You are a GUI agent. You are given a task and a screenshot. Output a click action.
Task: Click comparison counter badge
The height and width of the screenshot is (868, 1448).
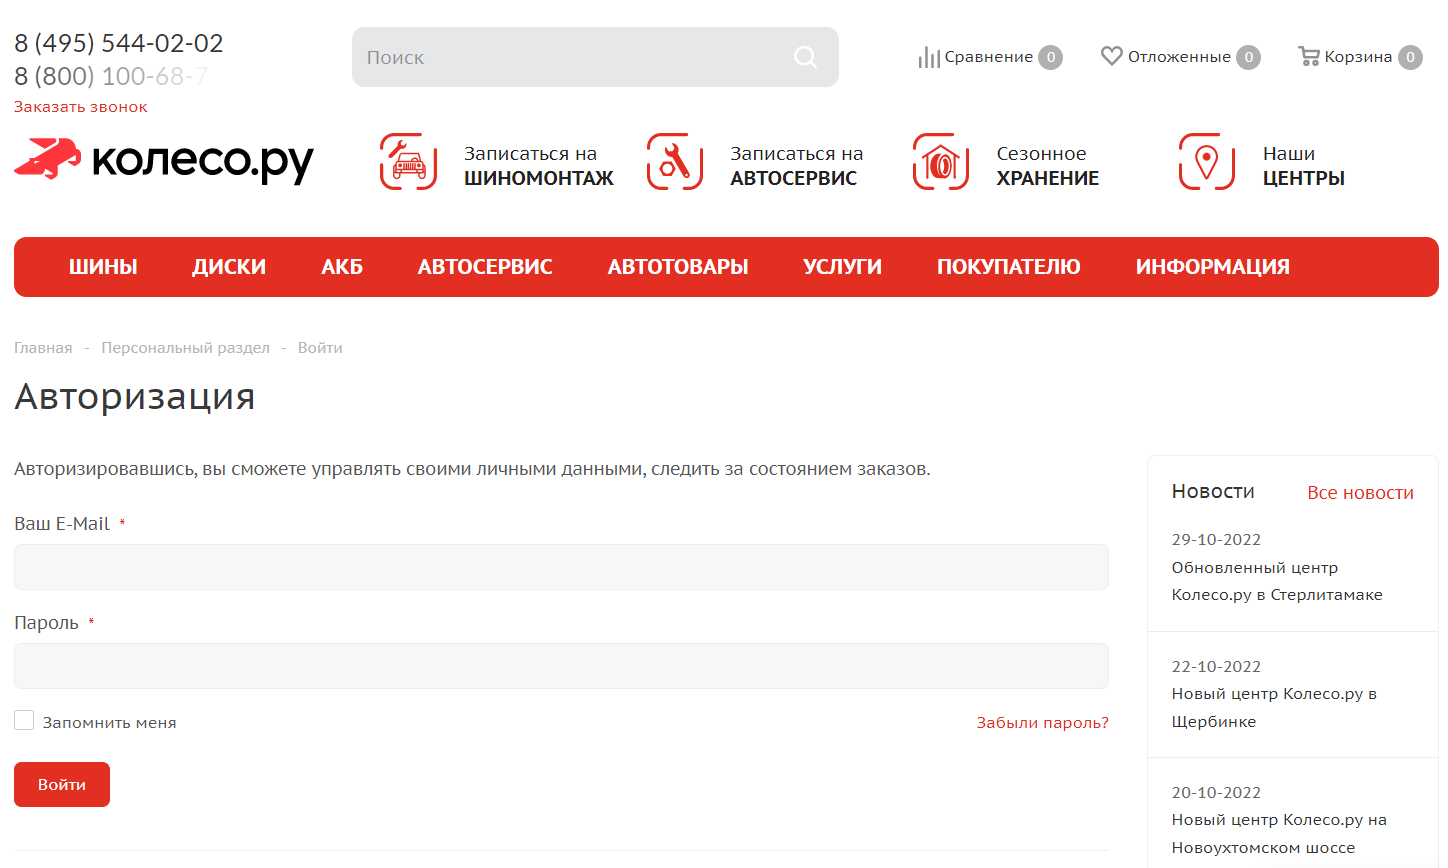click(x=1050, y=57)
